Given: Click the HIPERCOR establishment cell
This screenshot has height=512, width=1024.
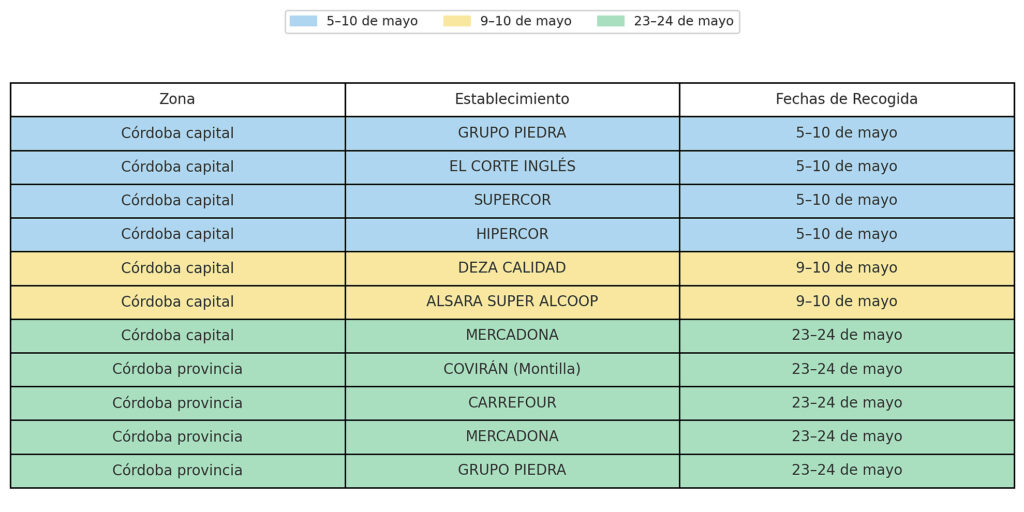Looking at the screenshot, I should pos(512,234).
